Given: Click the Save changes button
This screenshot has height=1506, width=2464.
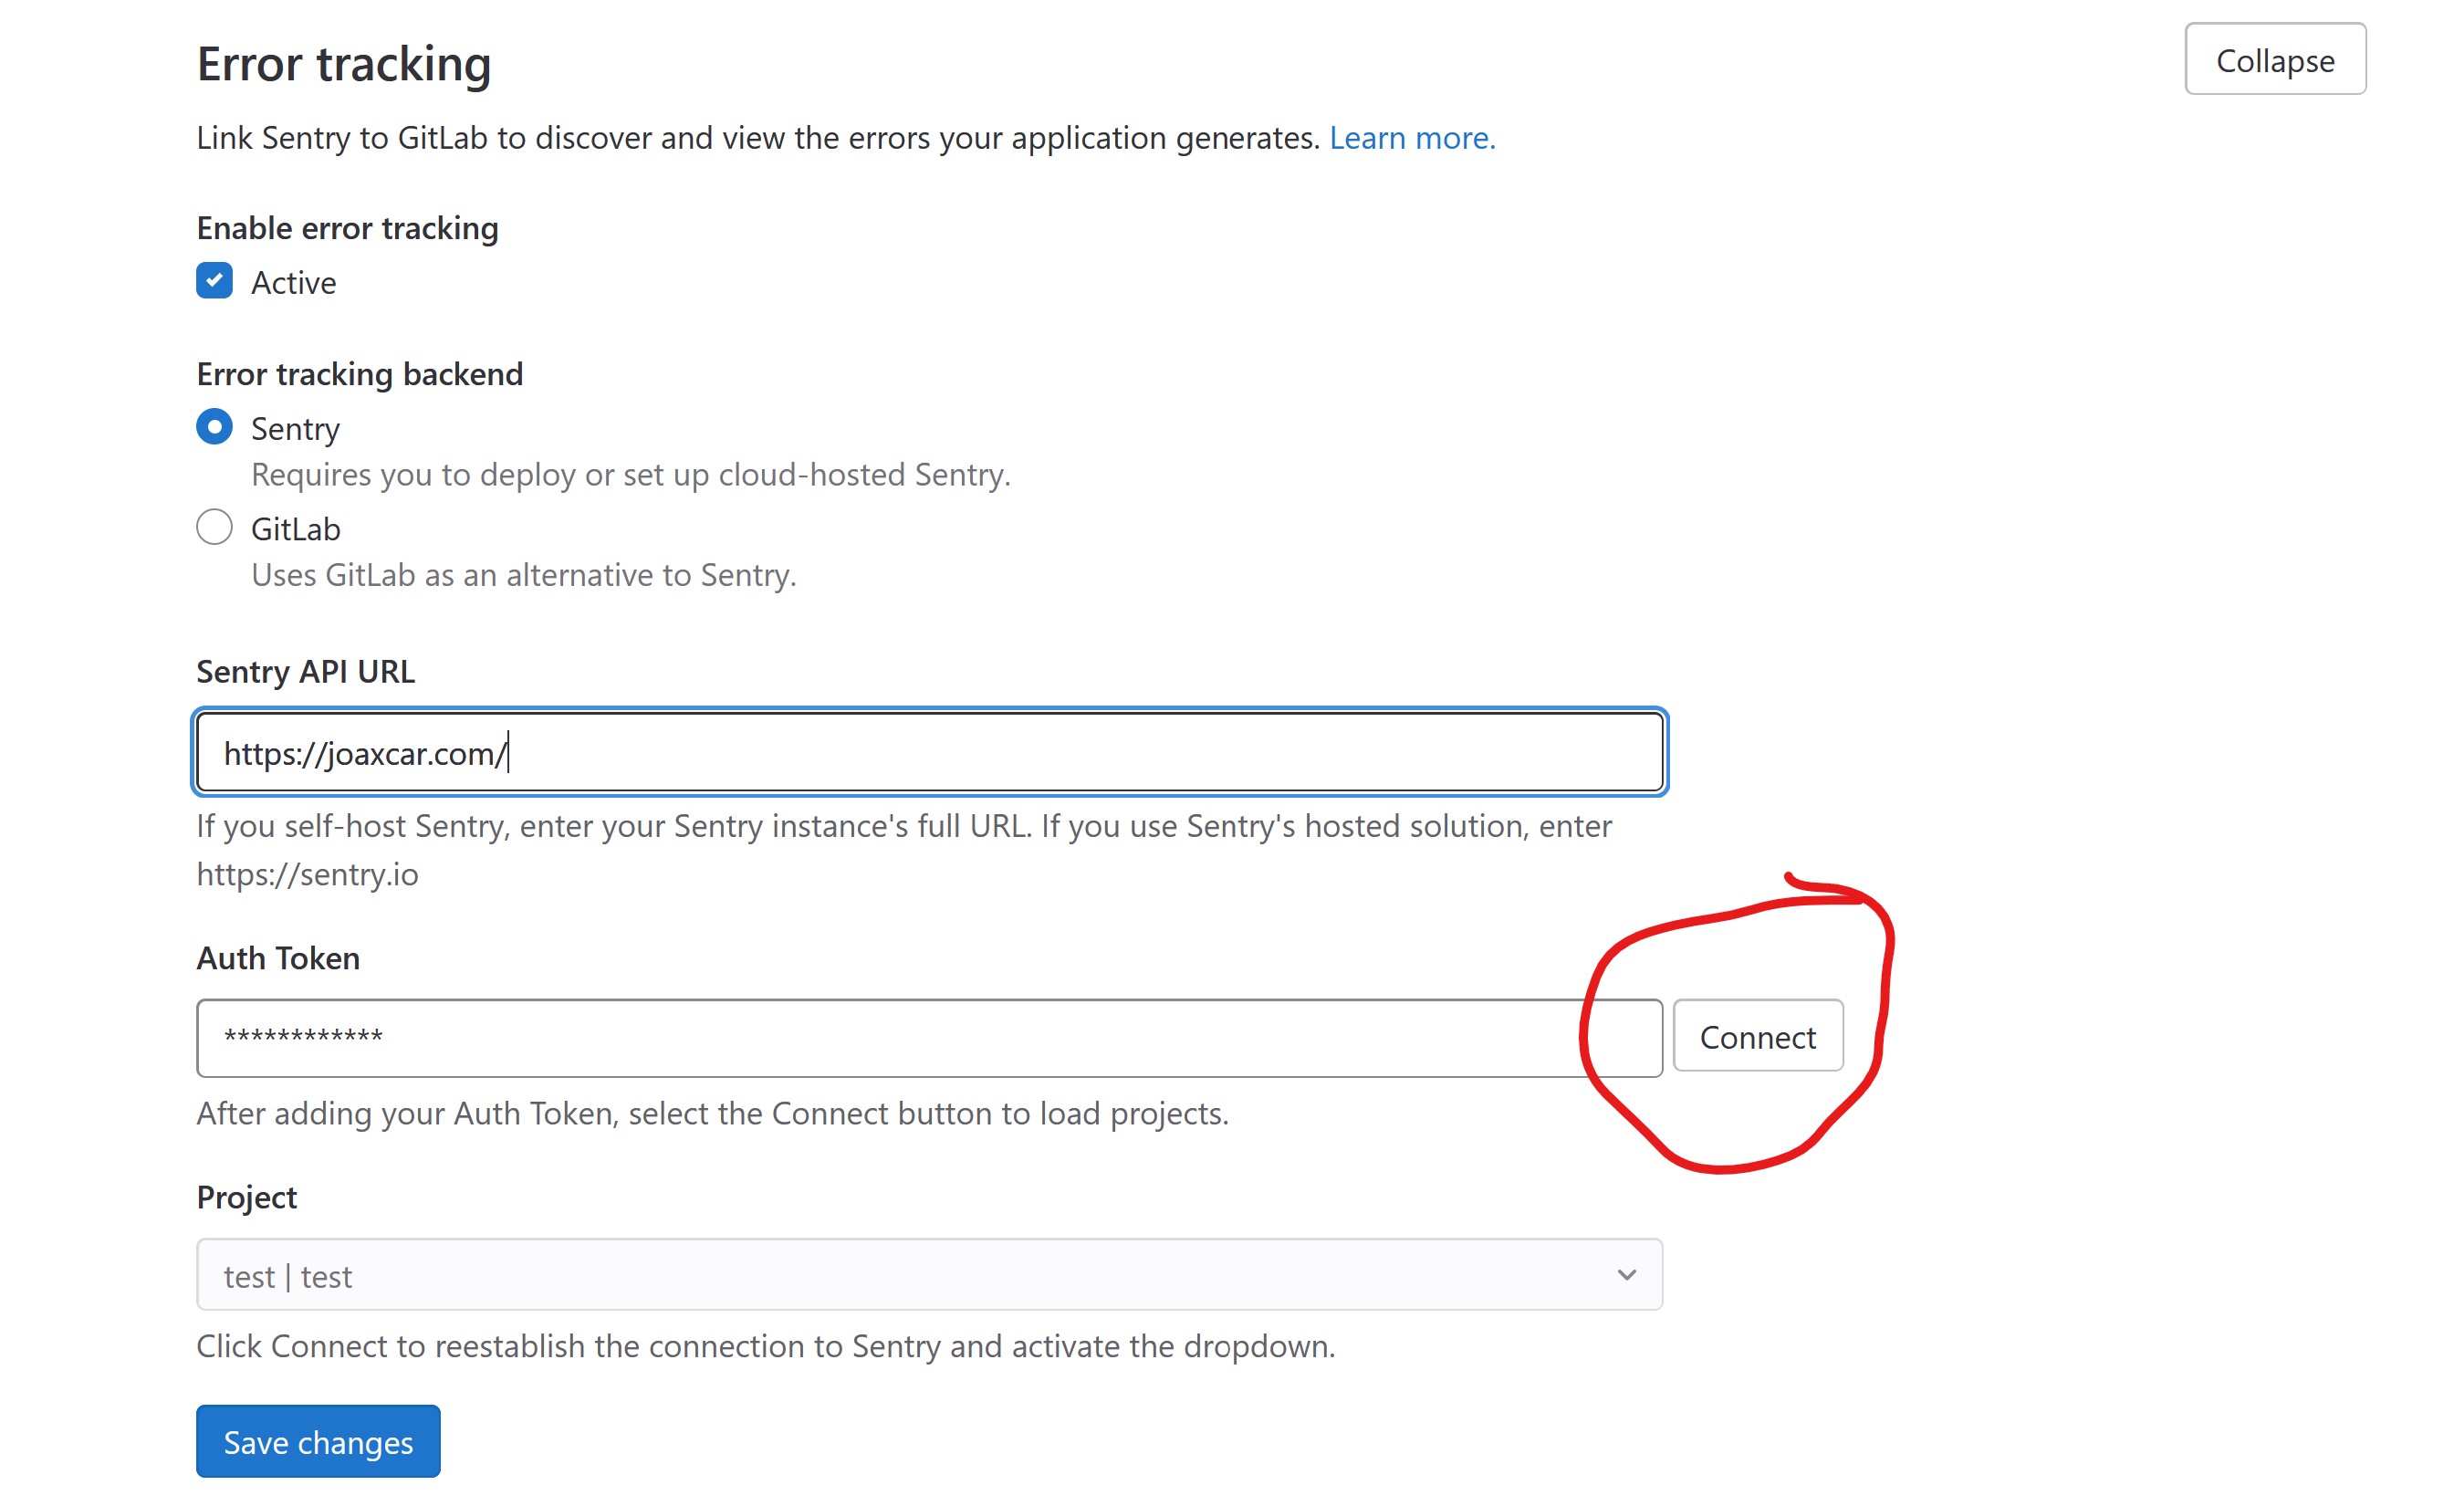Looking at the screenshot, I should pos(318,1441).
